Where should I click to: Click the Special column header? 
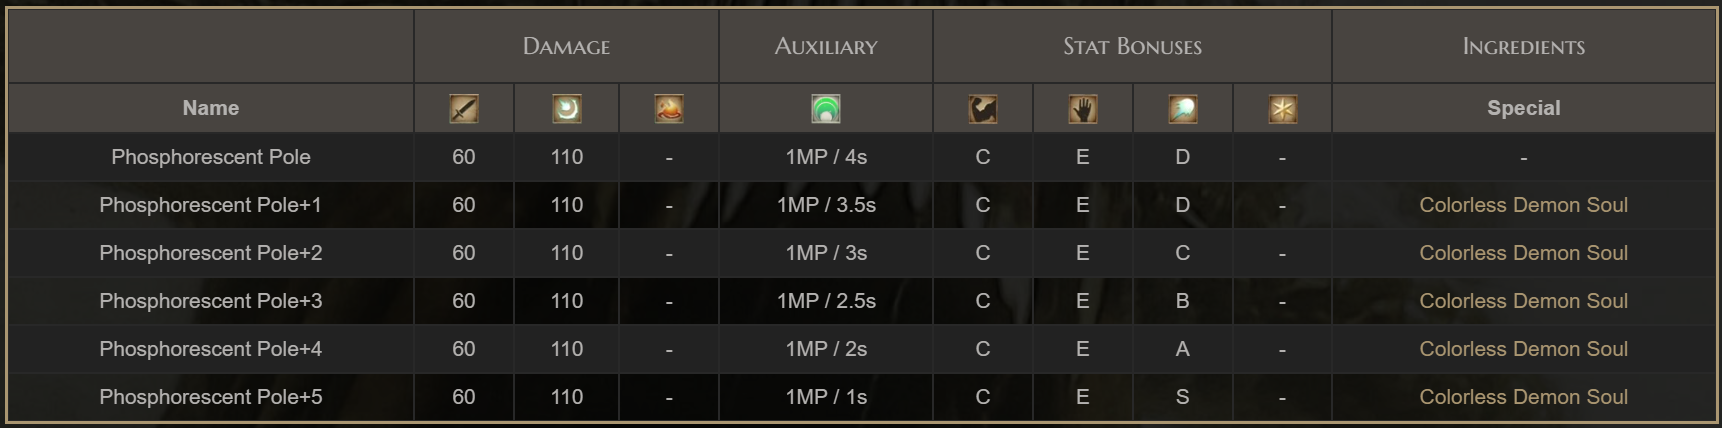(x=1523, y=108)
